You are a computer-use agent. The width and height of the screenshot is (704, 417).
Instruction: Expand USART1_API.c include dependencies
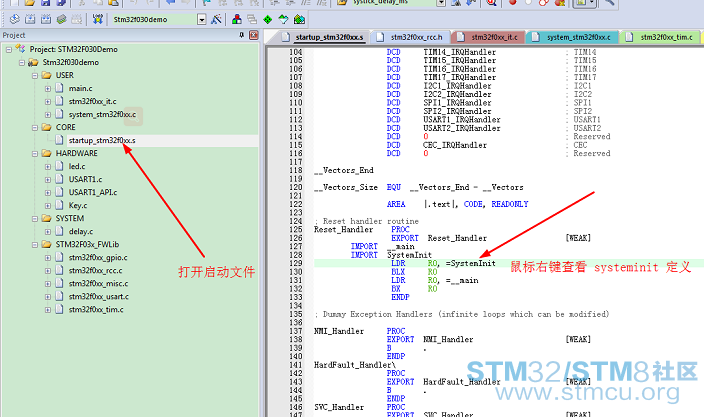click(x=48, y=193)
